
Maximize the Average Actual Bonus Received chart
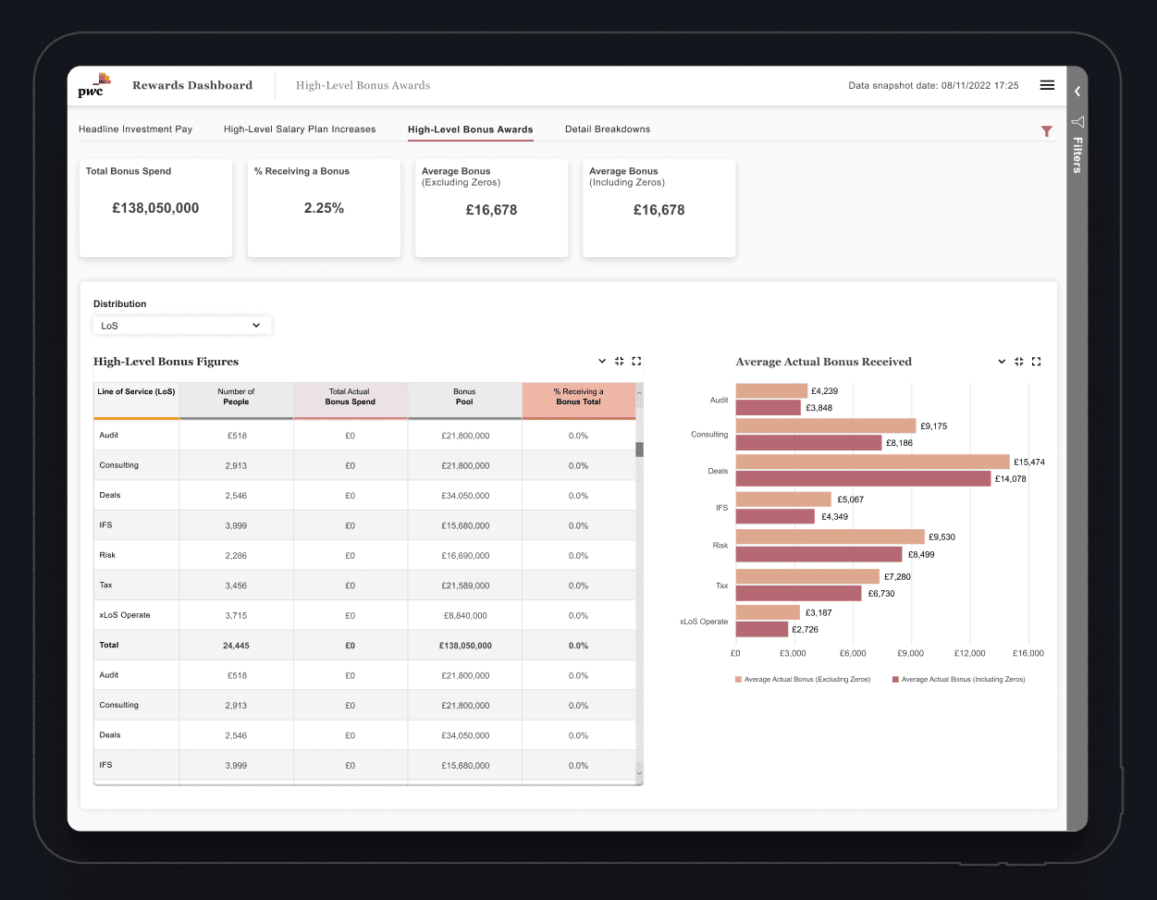tap(1036, 361)
